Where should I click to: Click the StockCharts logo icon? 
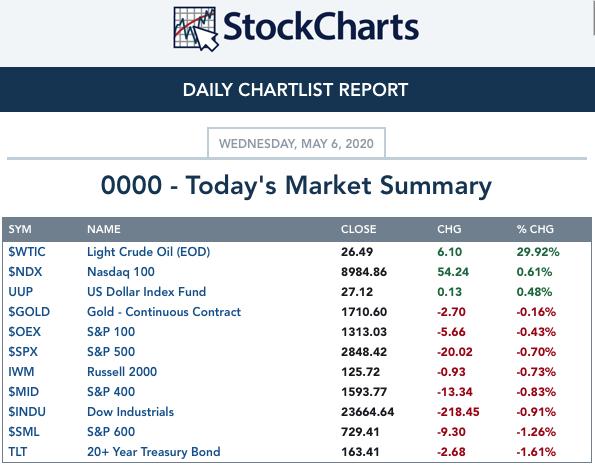(x=196, y=29)
